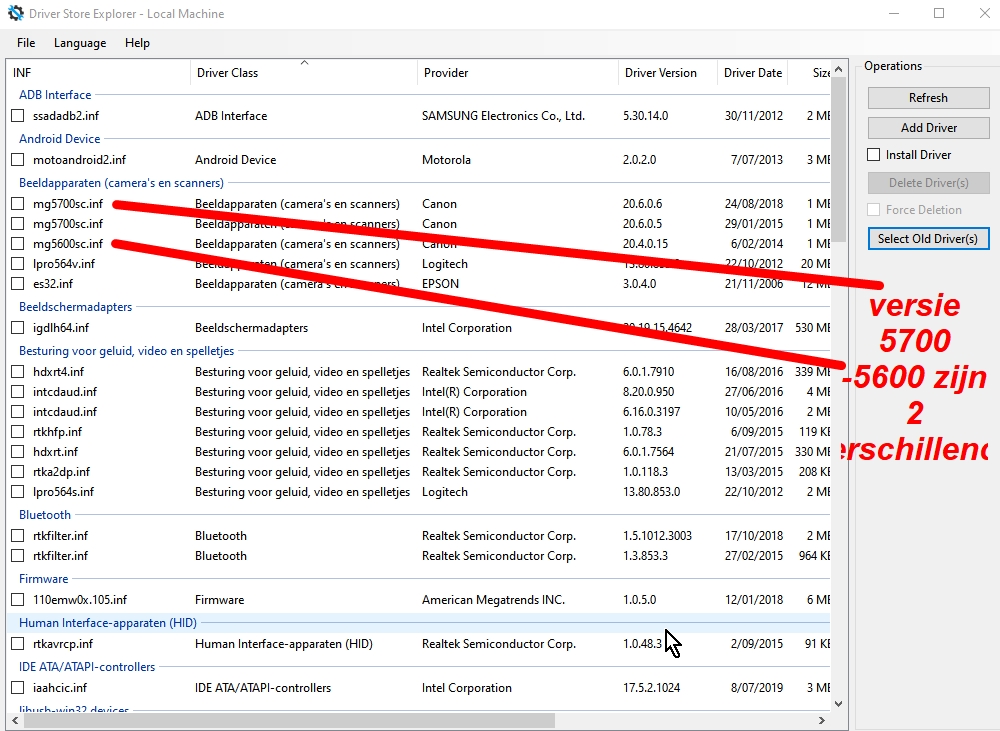Open the File menu
The width and height of the screenshot is (1000, 731).
pos(26,43)
